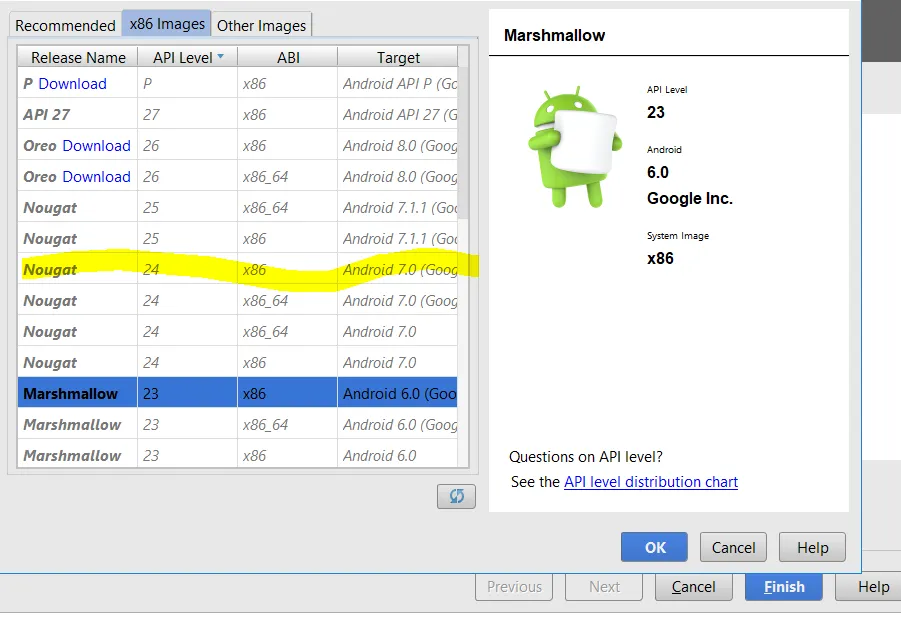Click the ABI column header
This screenshot has height=620, width=901.
(288, 57)
